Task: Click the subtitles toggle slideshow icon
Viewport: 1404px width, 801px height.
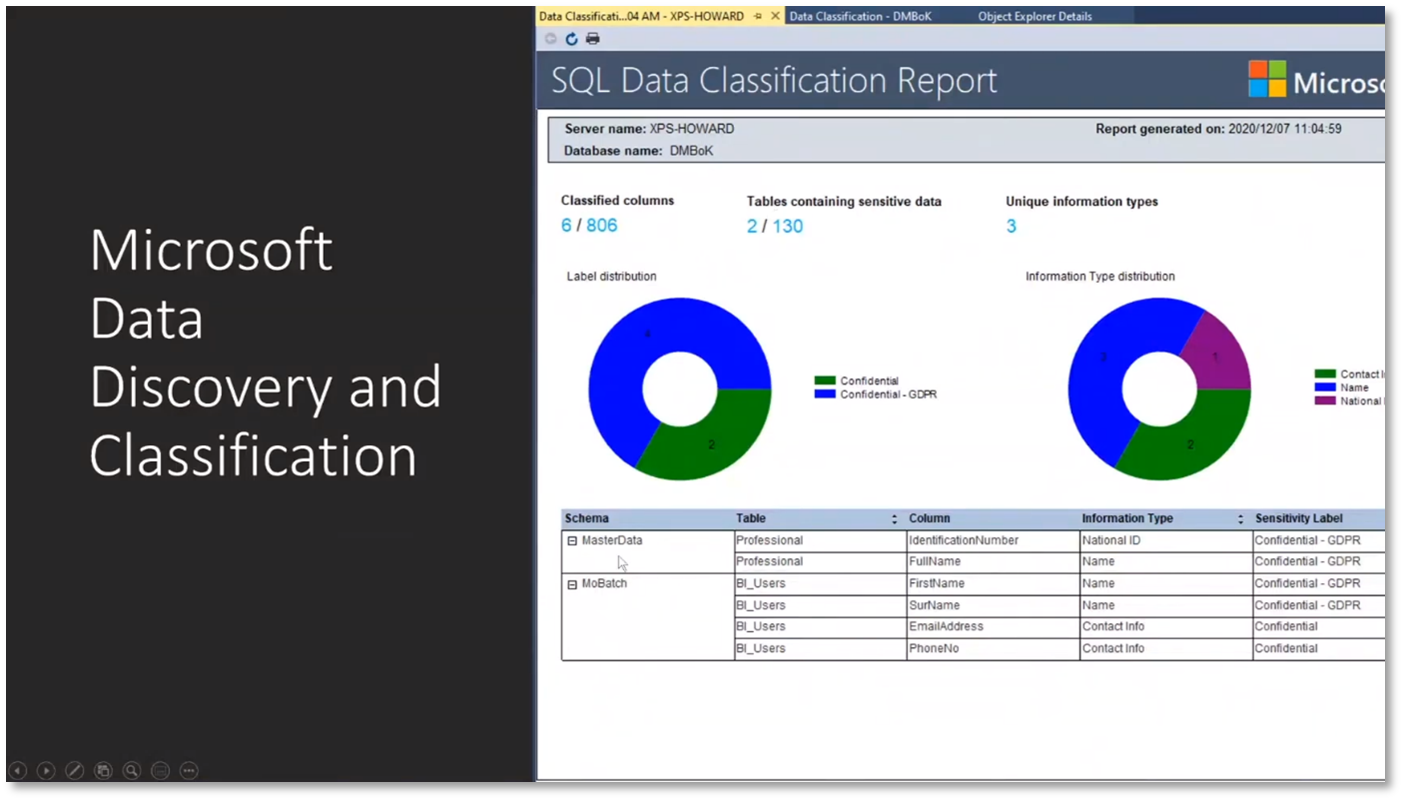Action: tap(160, 771)
